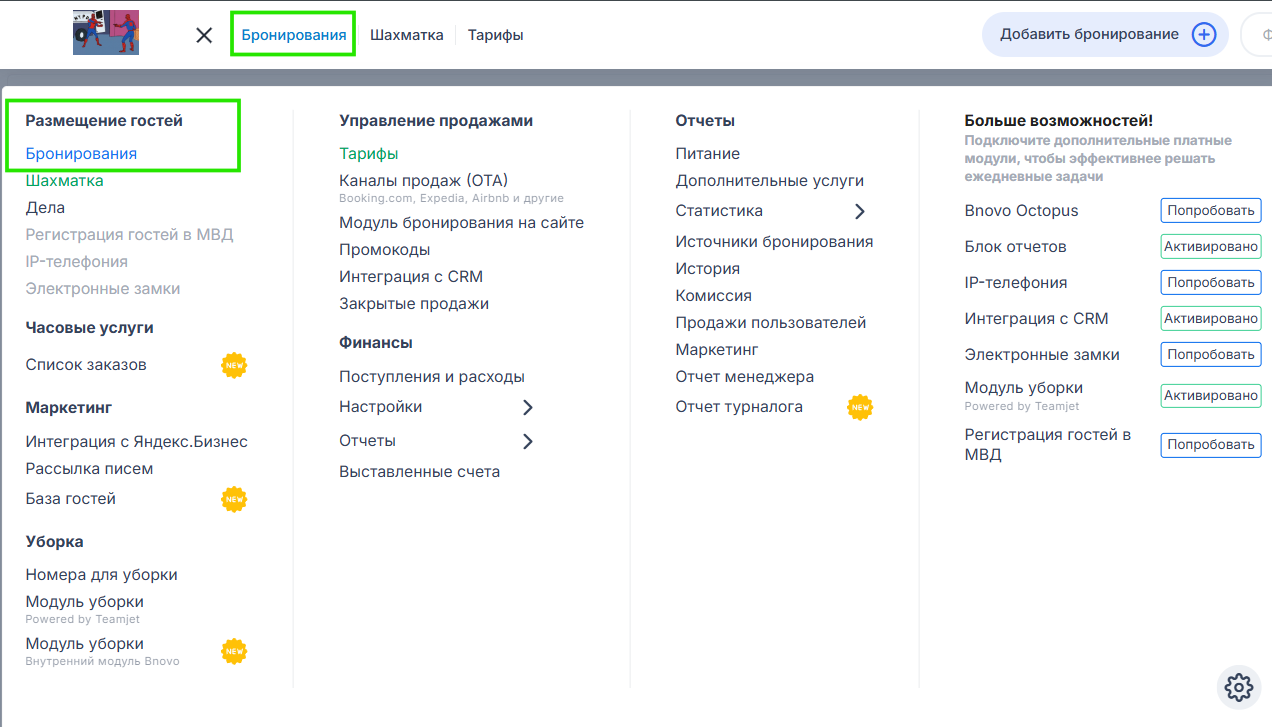Click the plus icon in Добавить бронирование

coord(1204,35)
